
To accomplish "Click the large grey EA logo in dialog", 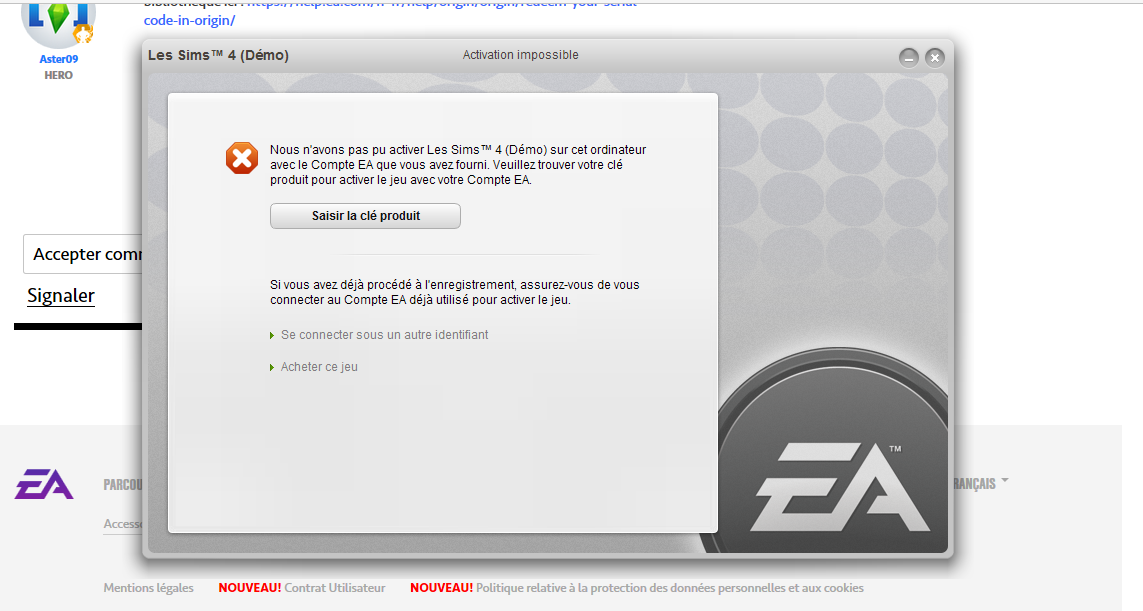I will coord(840,487).
